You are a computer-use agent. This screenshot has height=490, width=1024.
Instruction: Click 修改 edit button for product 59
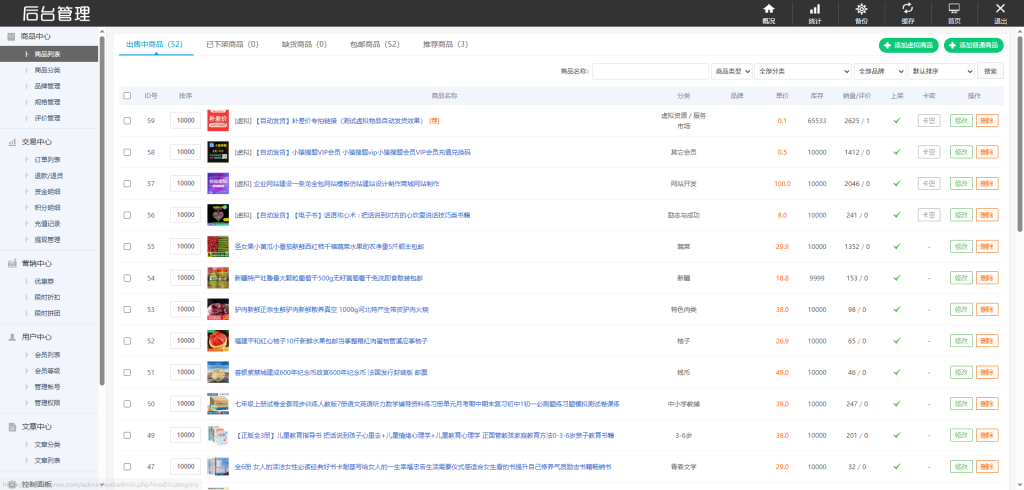click(x=961, y=121)
